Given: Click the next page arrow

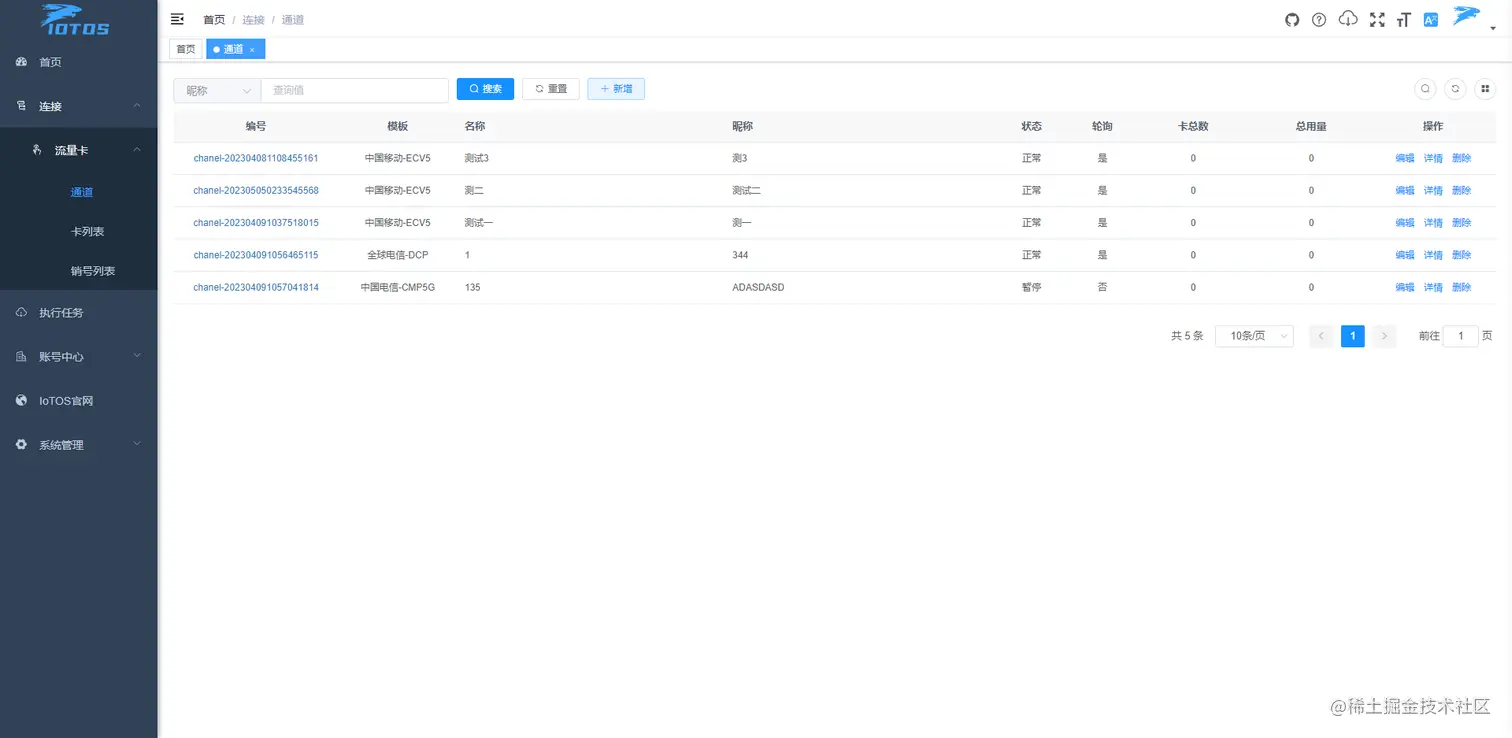Looking at the screenshot, I should tap(1384, 336).
